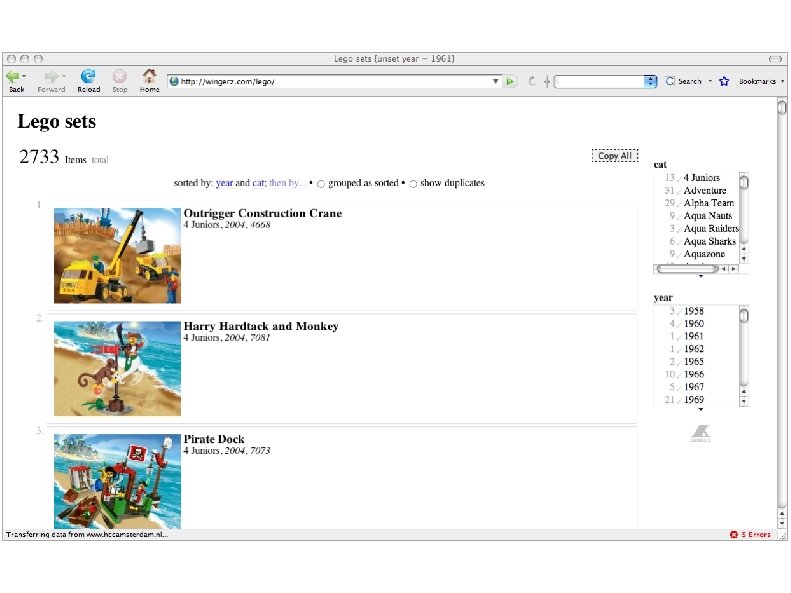Open the Back button history dropdown arrow
This screenshot has width=791, height=593.
point(24,77)
